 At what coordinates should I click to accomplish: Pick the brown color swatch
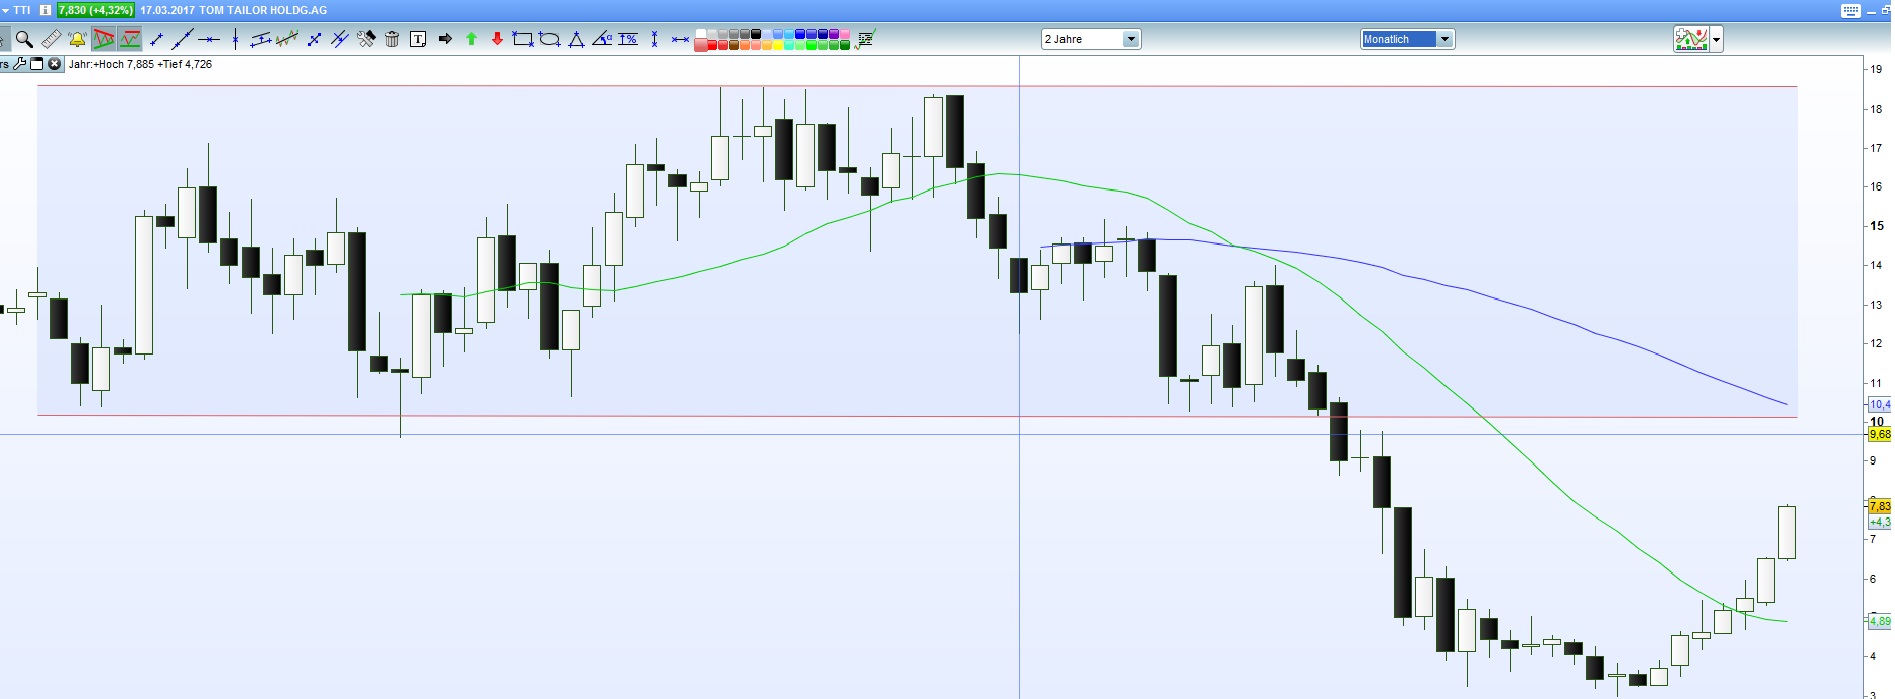(734, 45)
